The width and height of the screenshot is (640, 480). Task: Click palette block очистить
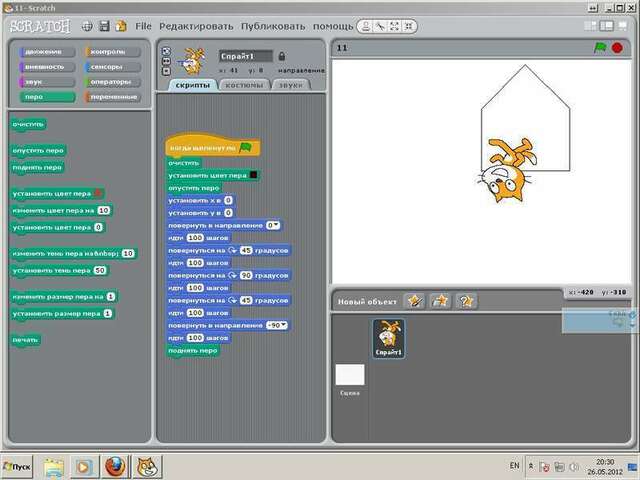pos(28,124)
